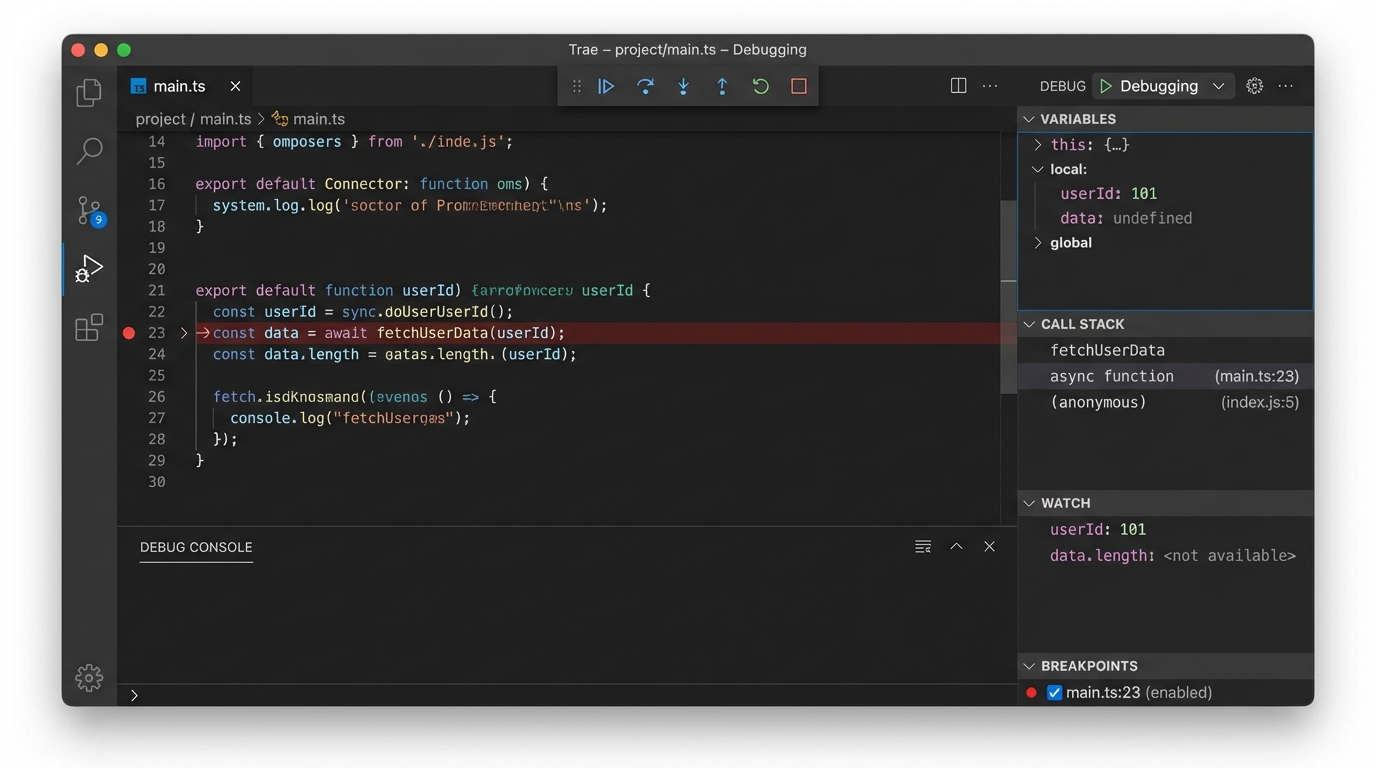This screenshot has height=768, width=1376.
Task: Select the DEBUG CONSOLE label
Action: click(196, 547)
